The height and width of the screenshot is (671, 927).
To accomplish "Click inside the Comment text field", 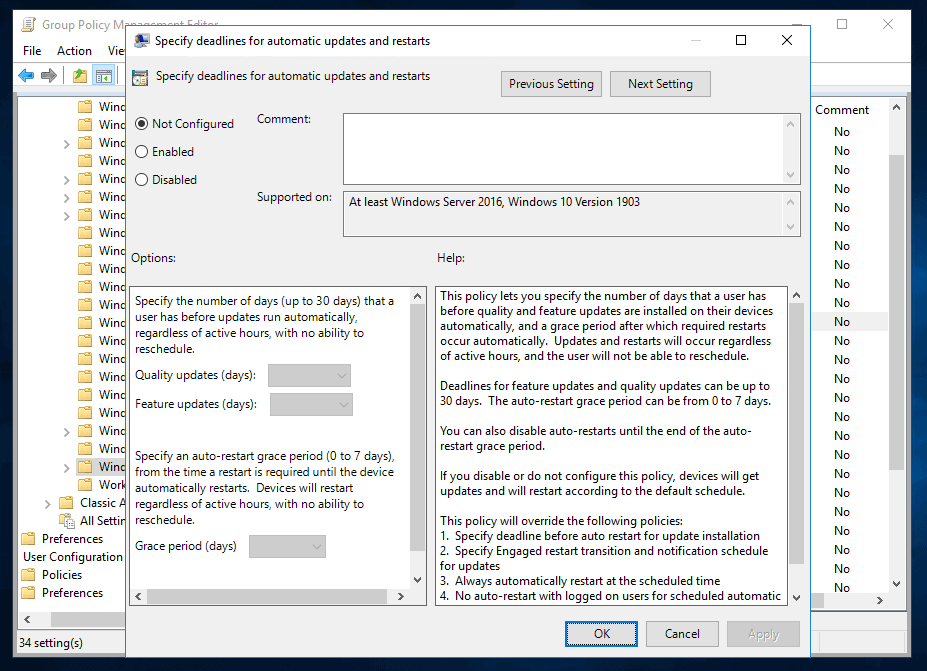I will pyautogui.click(x=567, y=145).
